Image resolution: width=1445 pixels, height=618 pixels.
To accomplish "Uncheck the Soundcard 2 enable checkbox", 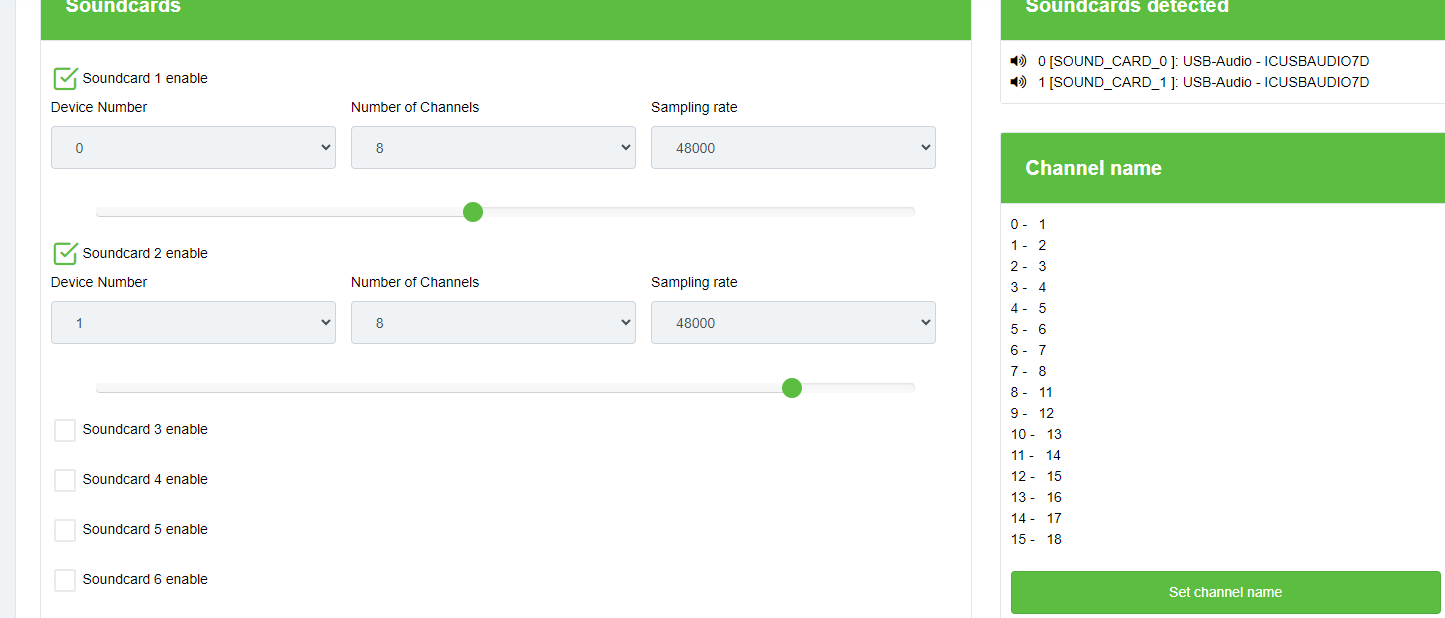I will (65, 253).
